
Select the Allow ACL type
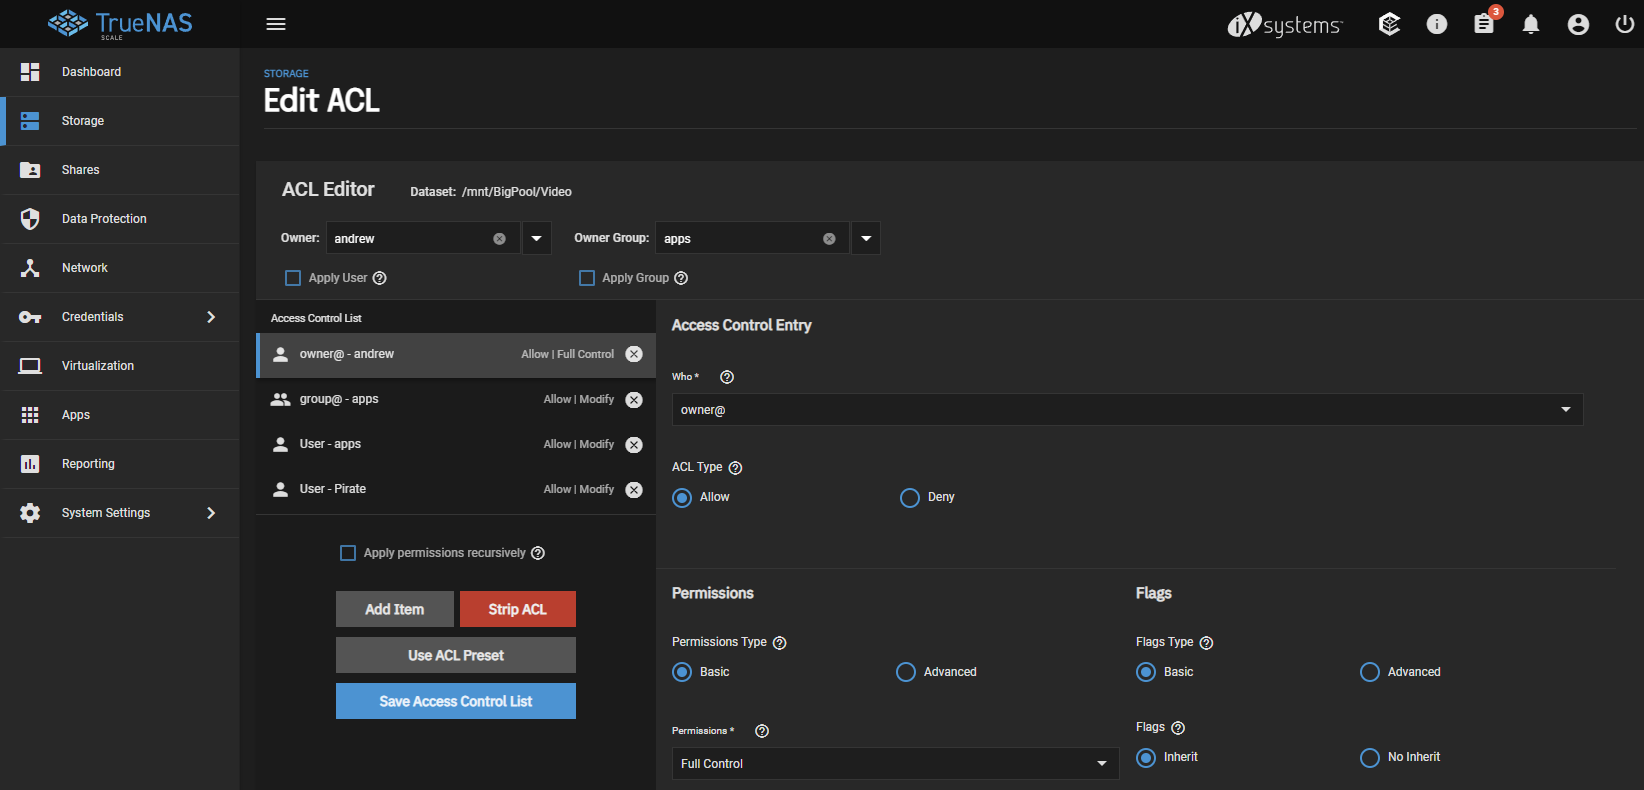pyautogui.click(x=682, y=498)
